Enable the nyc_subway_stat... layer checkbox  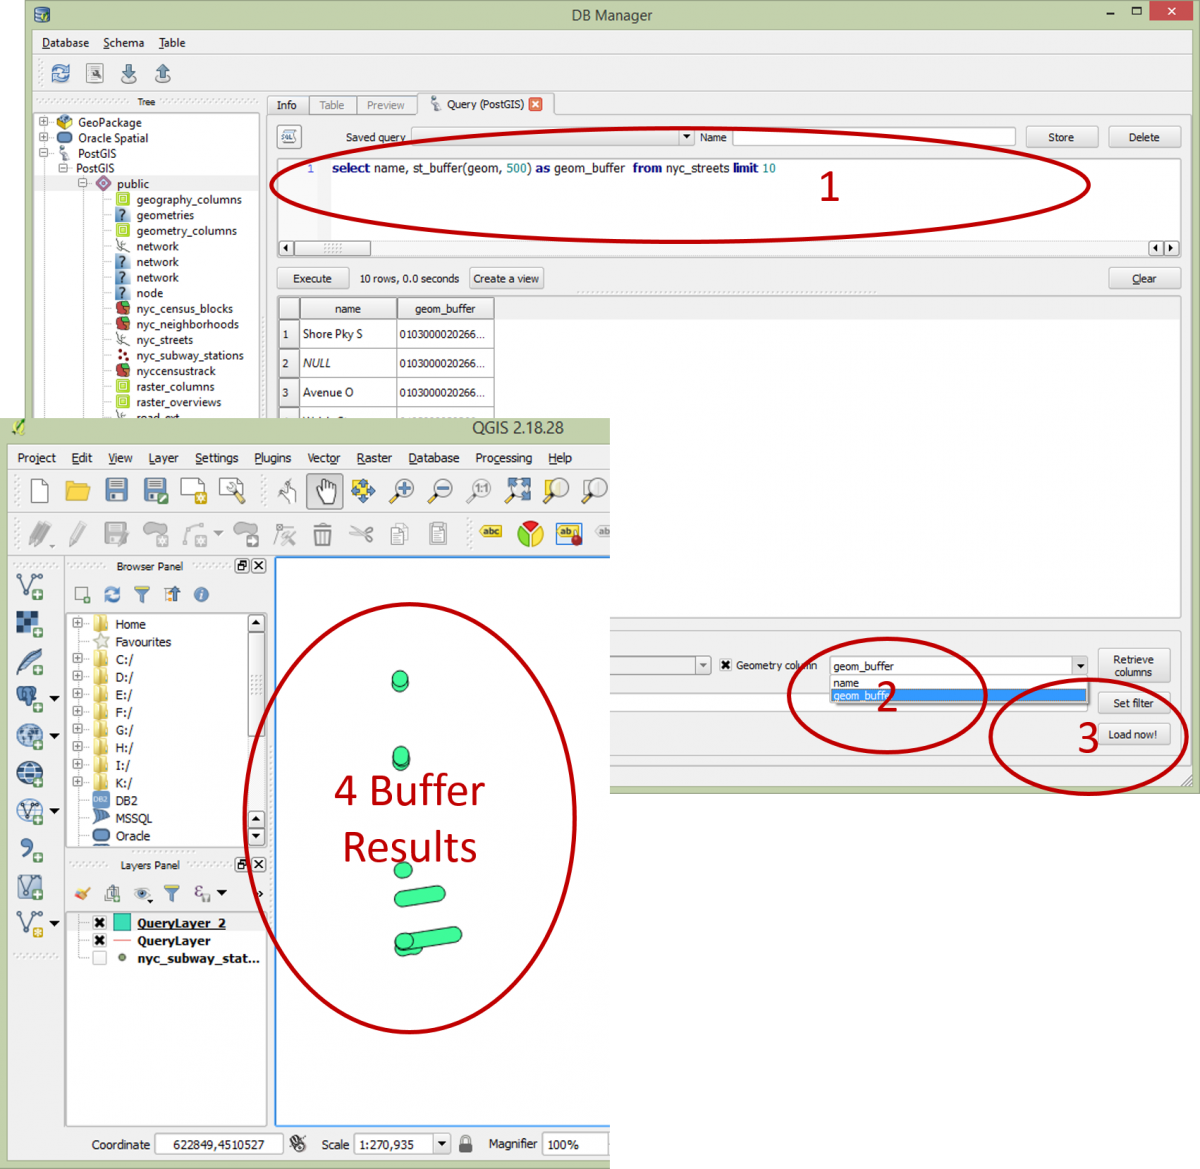click(100, 958)
